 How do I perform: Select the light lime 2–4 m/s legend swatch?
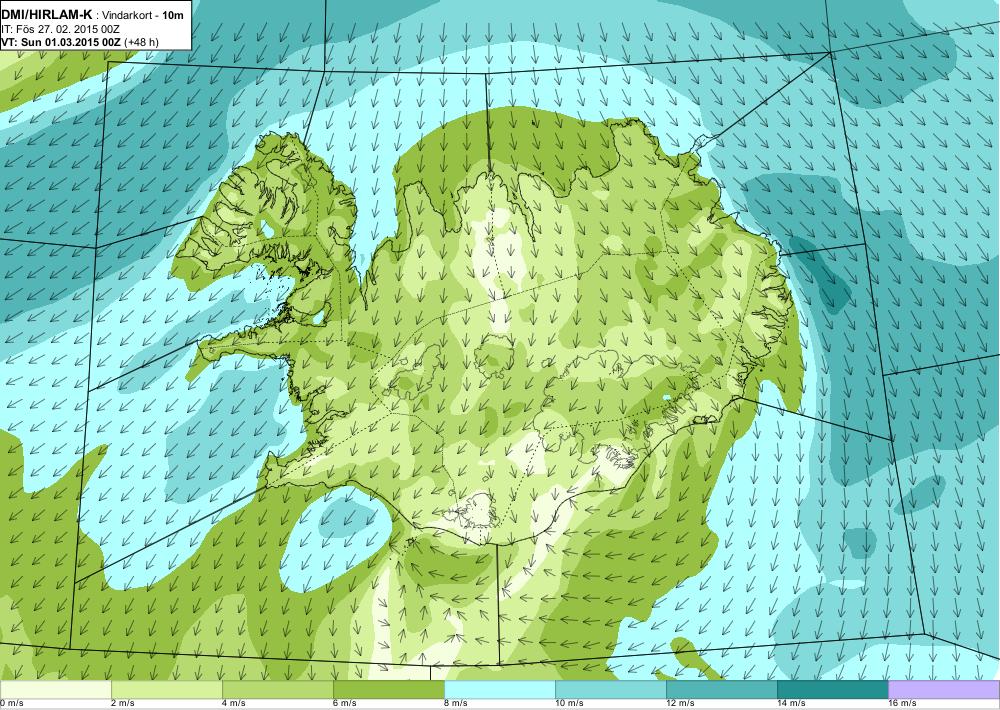click(x=166, y=690)
